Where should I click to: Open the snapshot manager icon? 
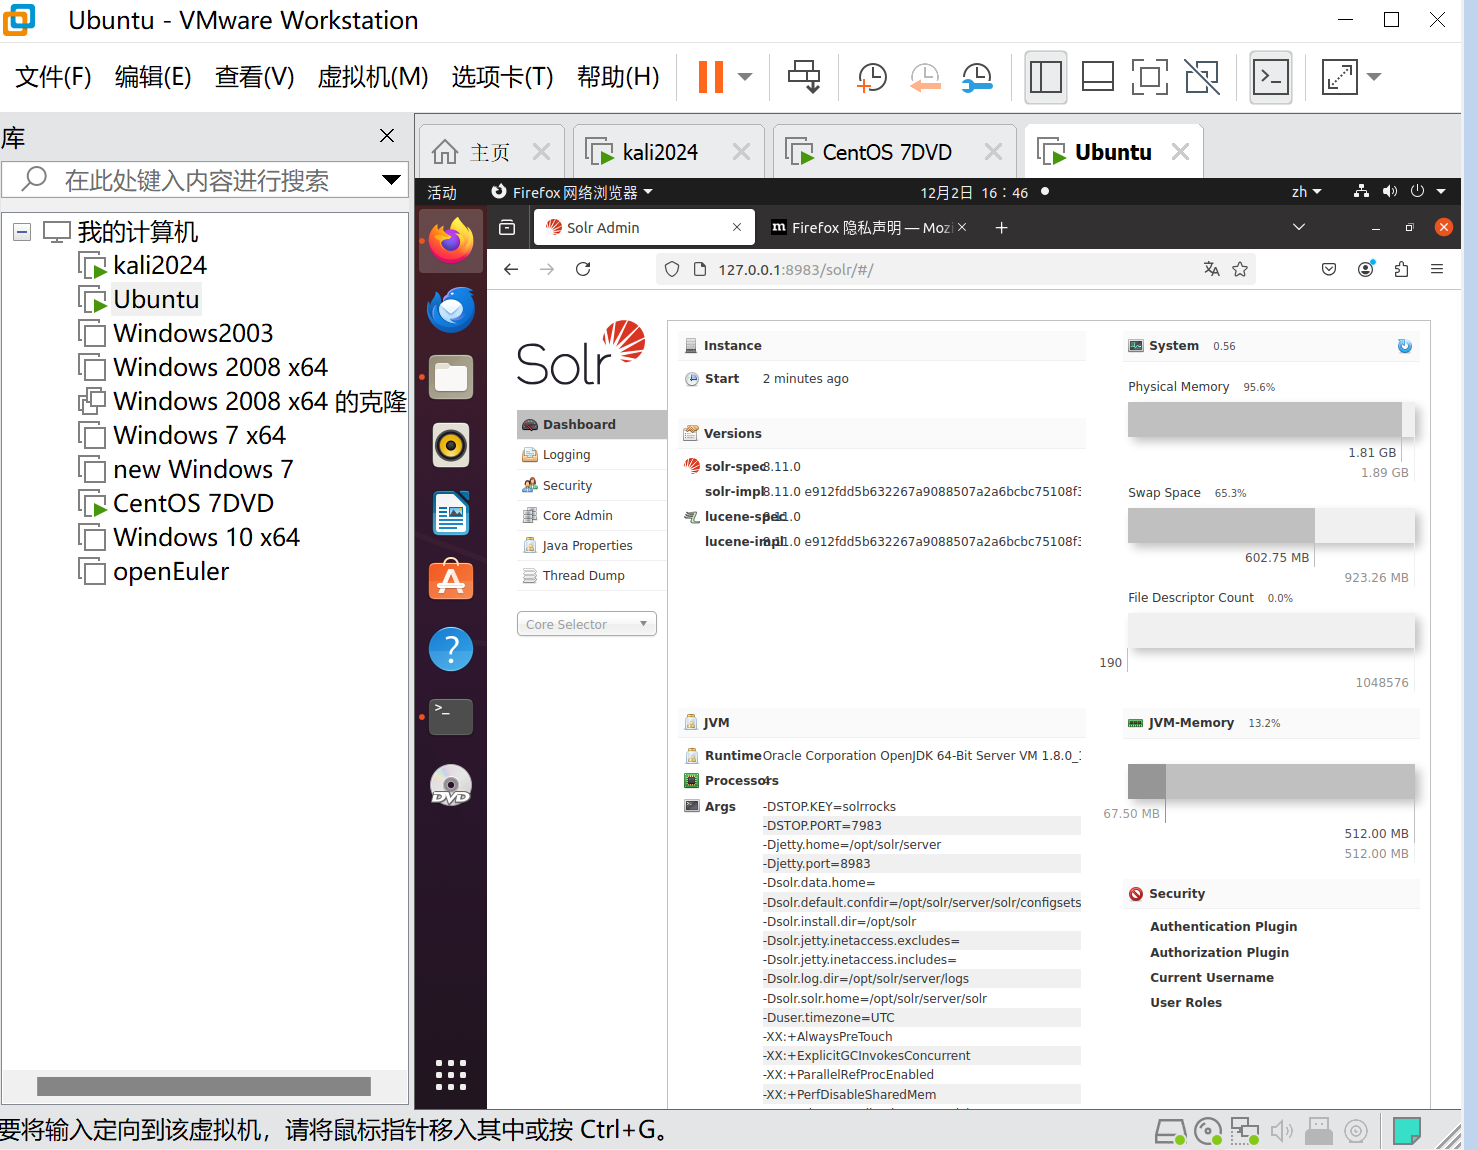coord(977,77)
